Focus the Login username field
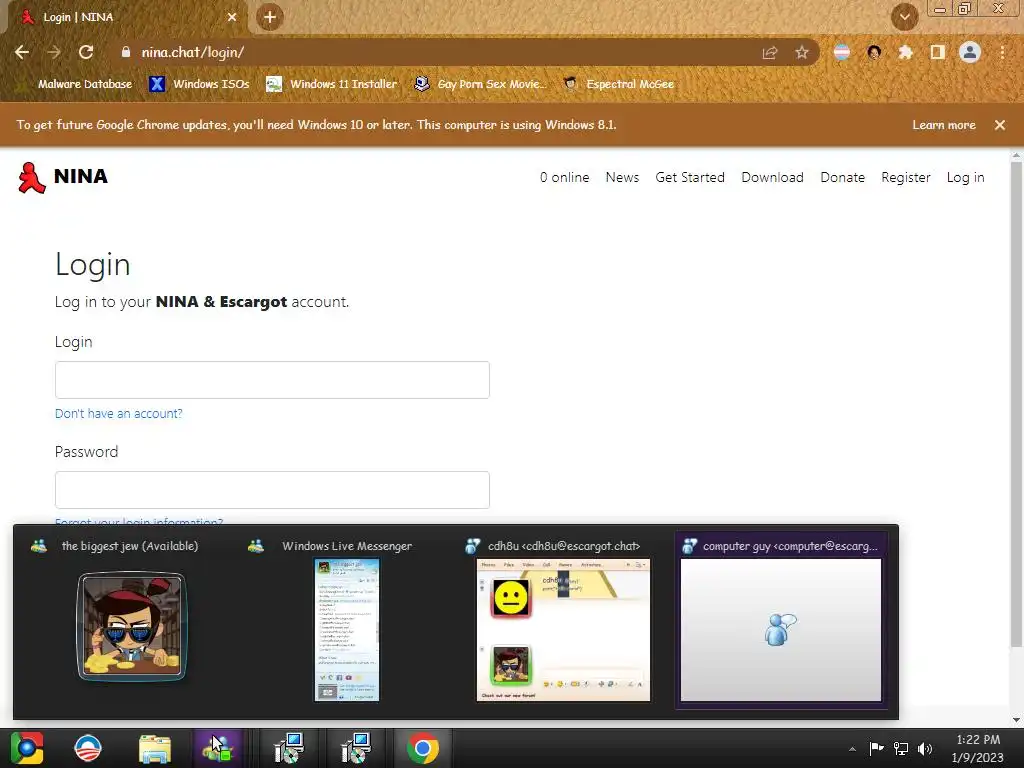 [x=272, y=380]
